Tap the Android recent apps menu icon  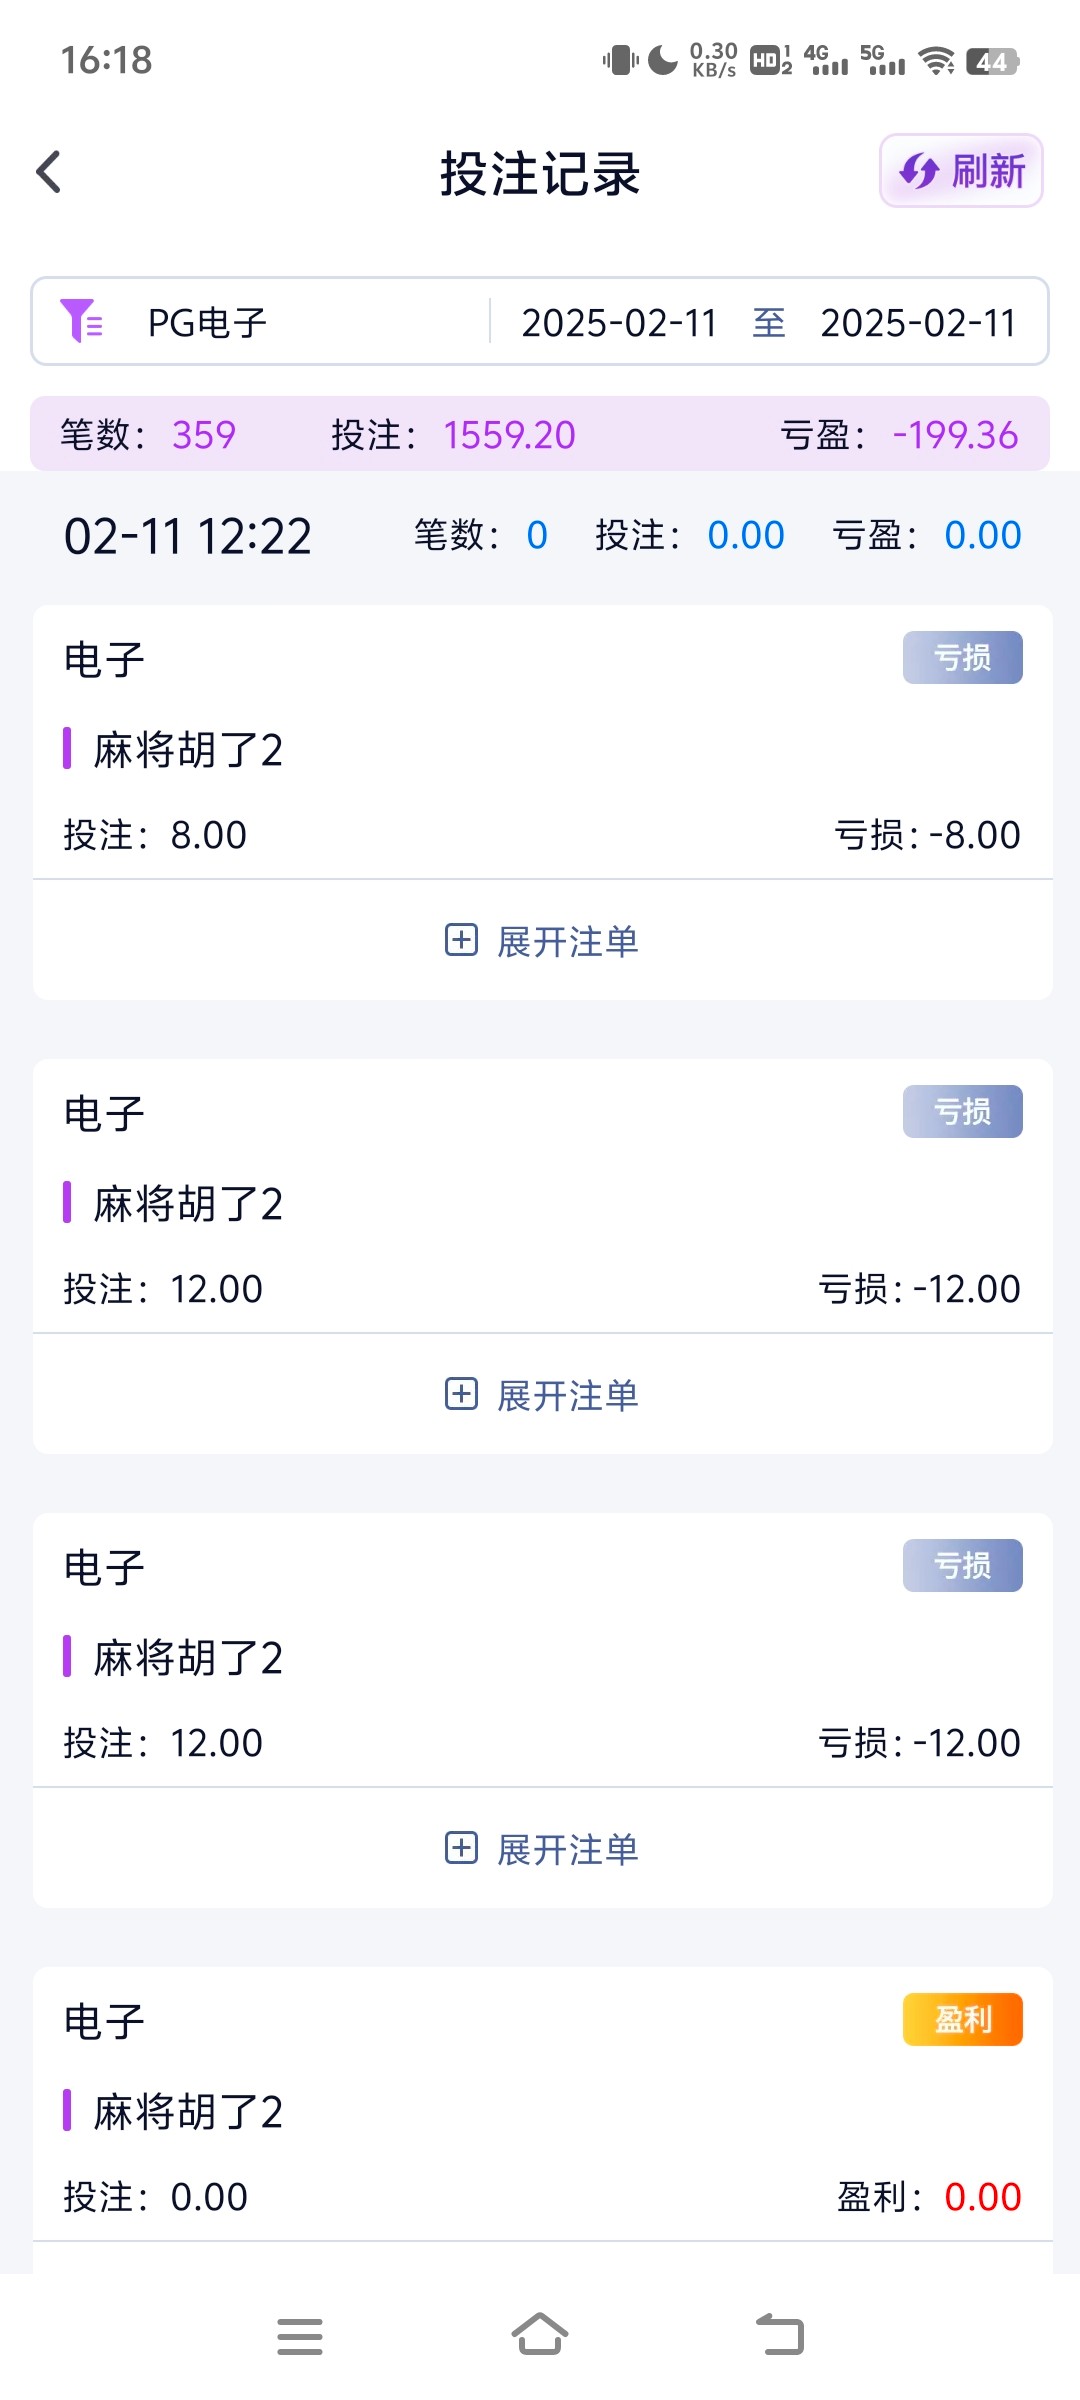pyautogui.click(x=300, y=2336)
